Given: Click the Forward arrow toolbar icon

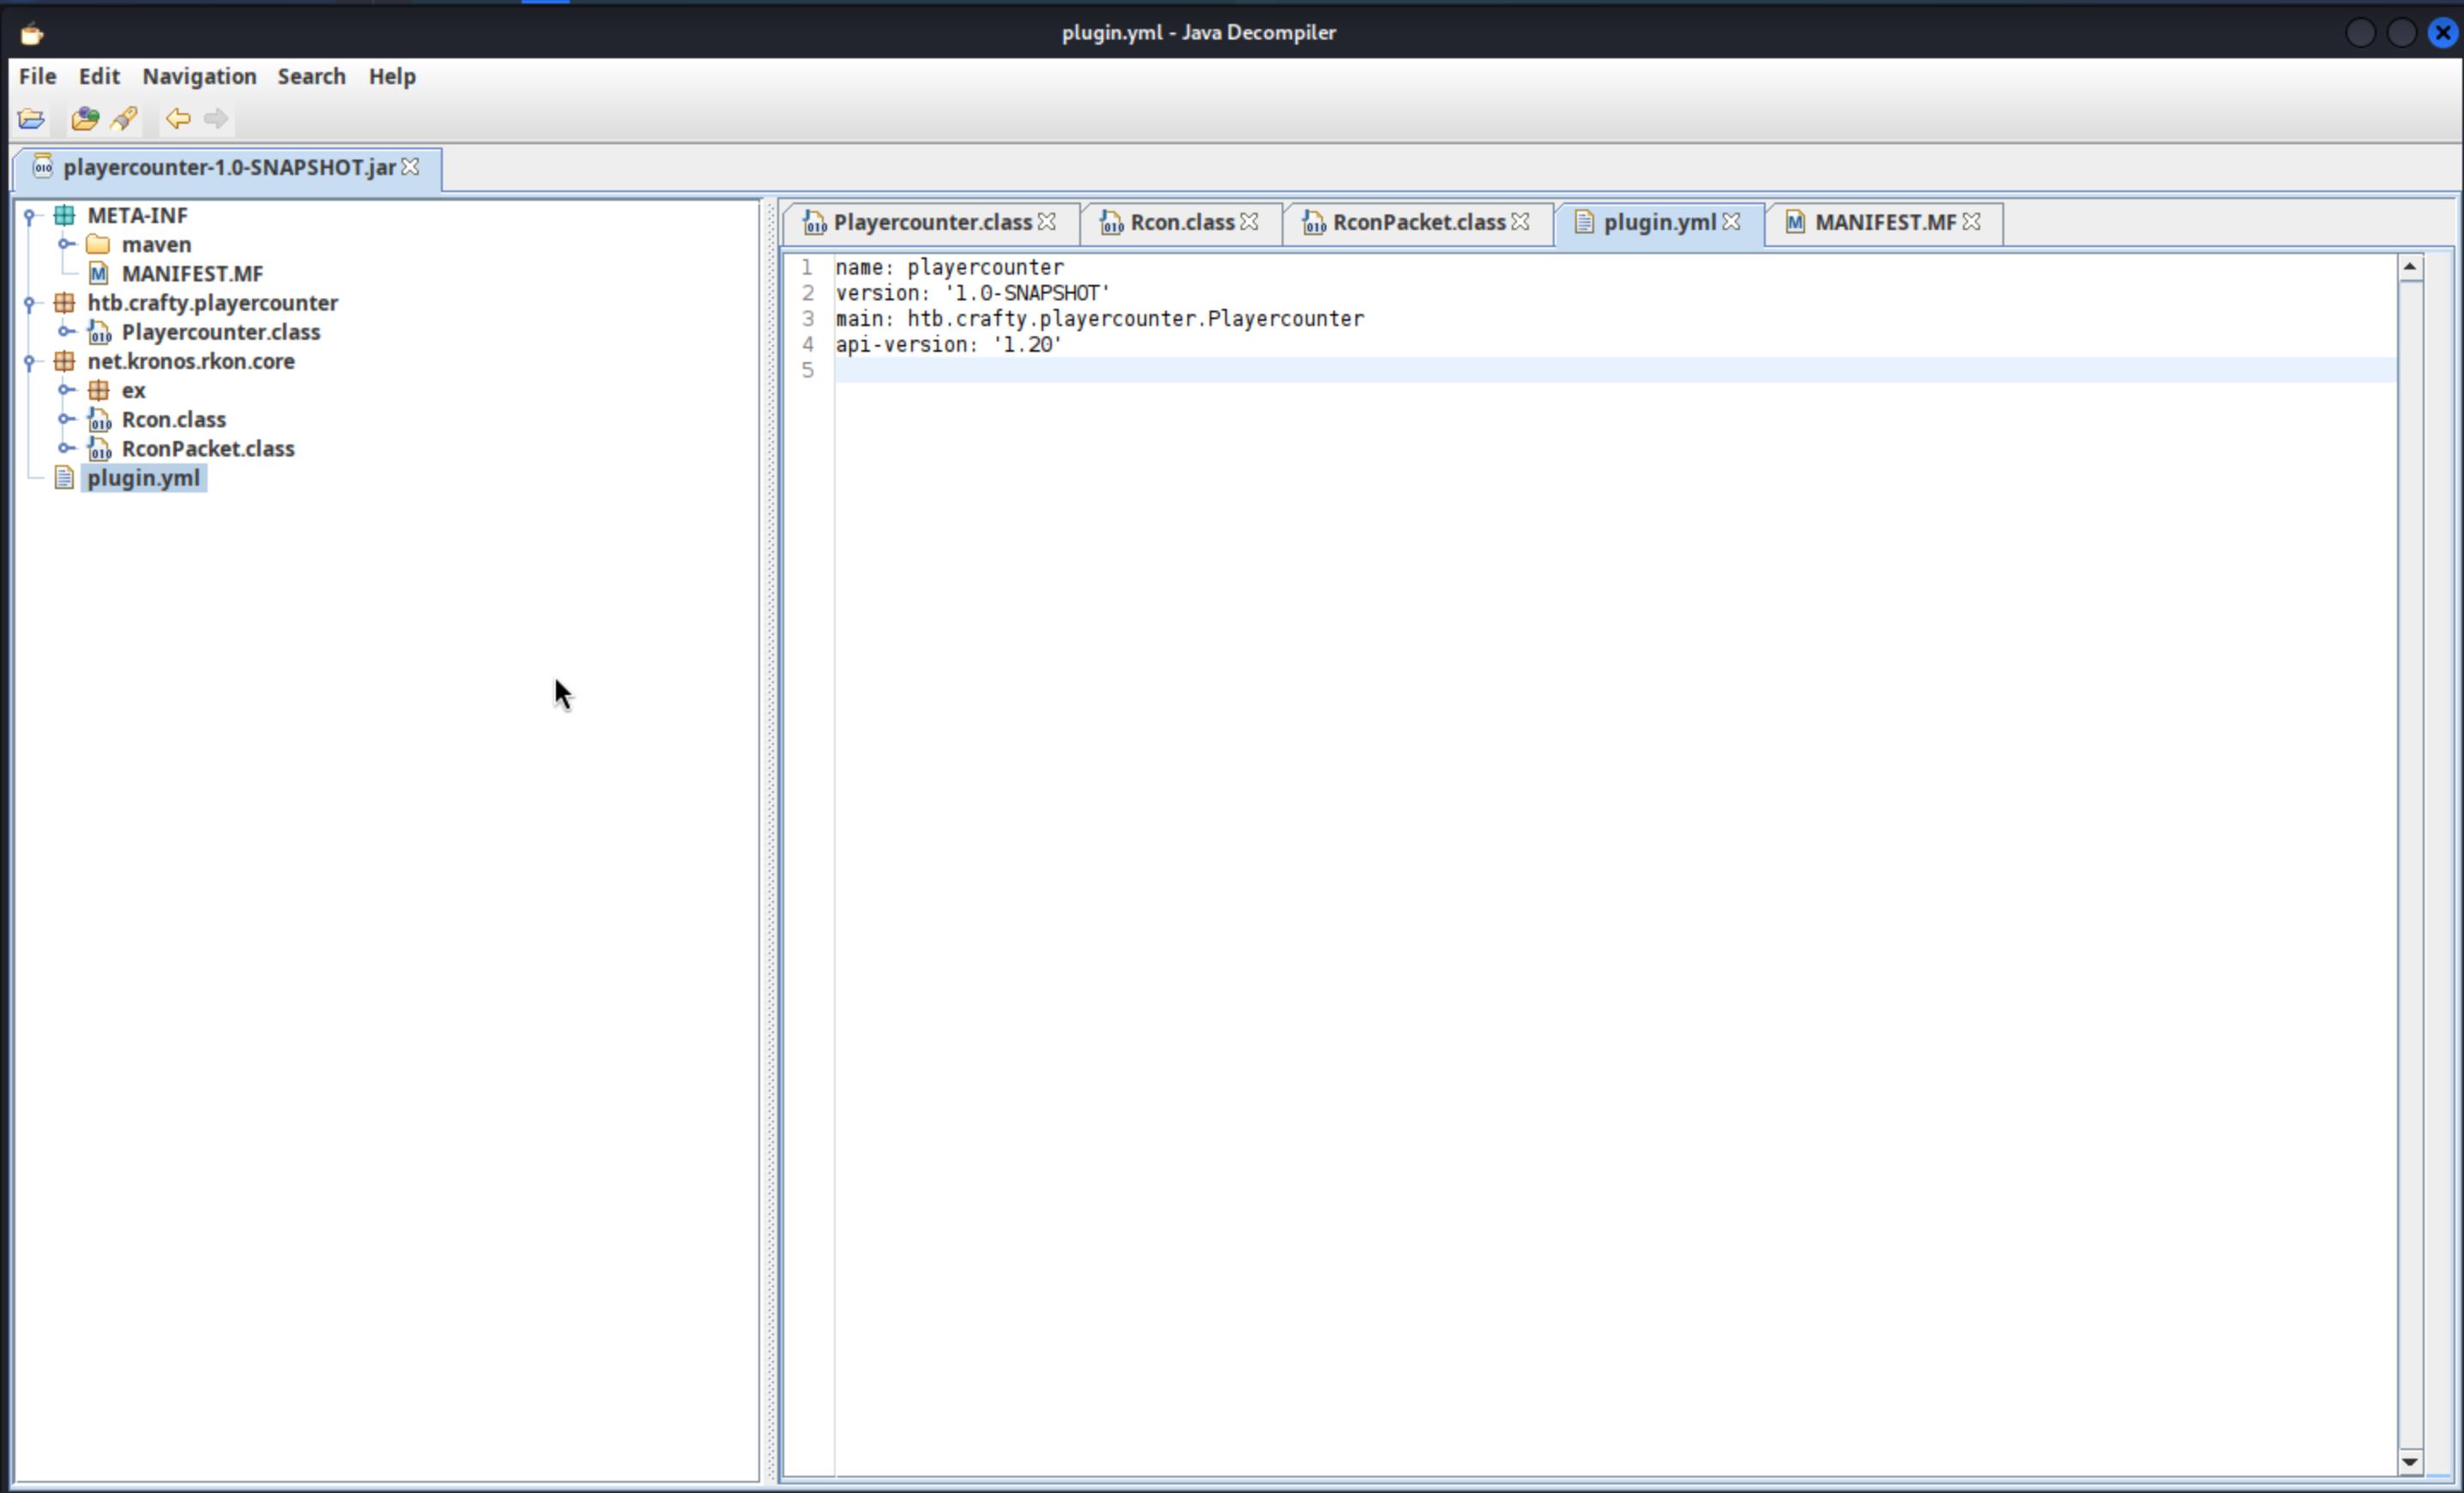Looking at the screenshot, I should (x=216, y=119).
